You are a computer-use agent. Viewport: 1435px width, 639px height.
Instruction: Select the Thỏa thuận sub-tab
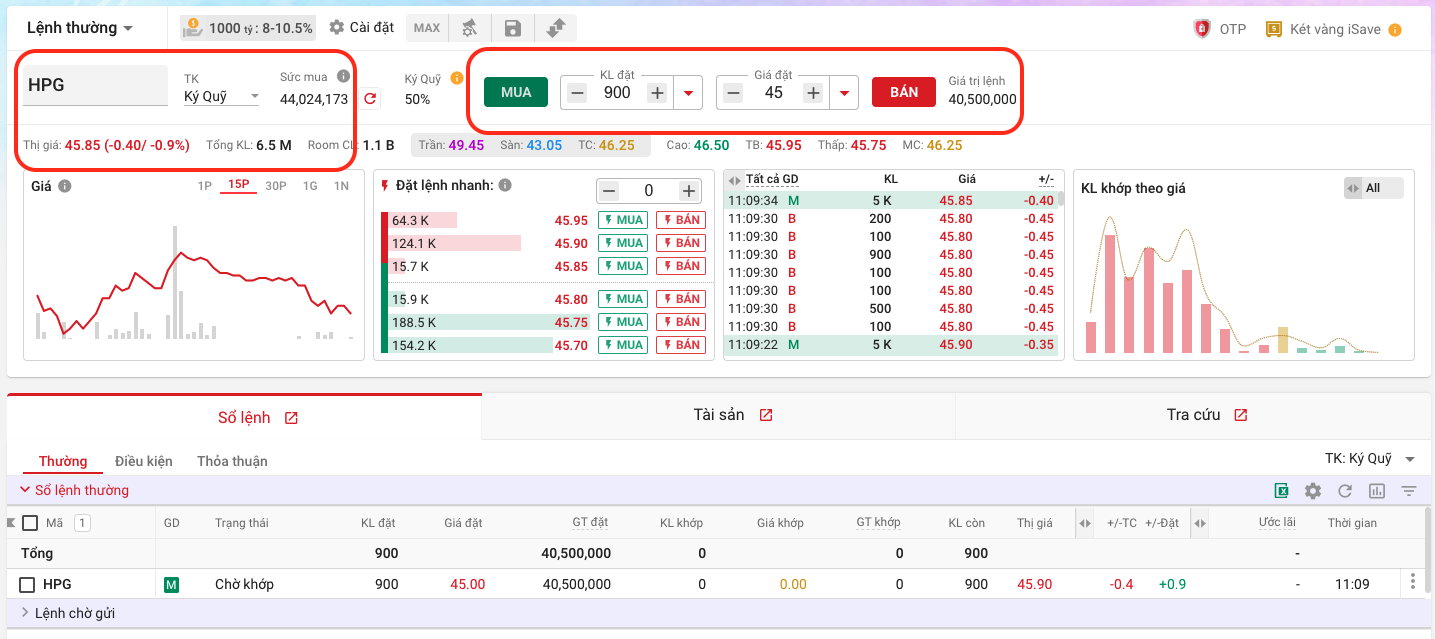pos(232,461)
